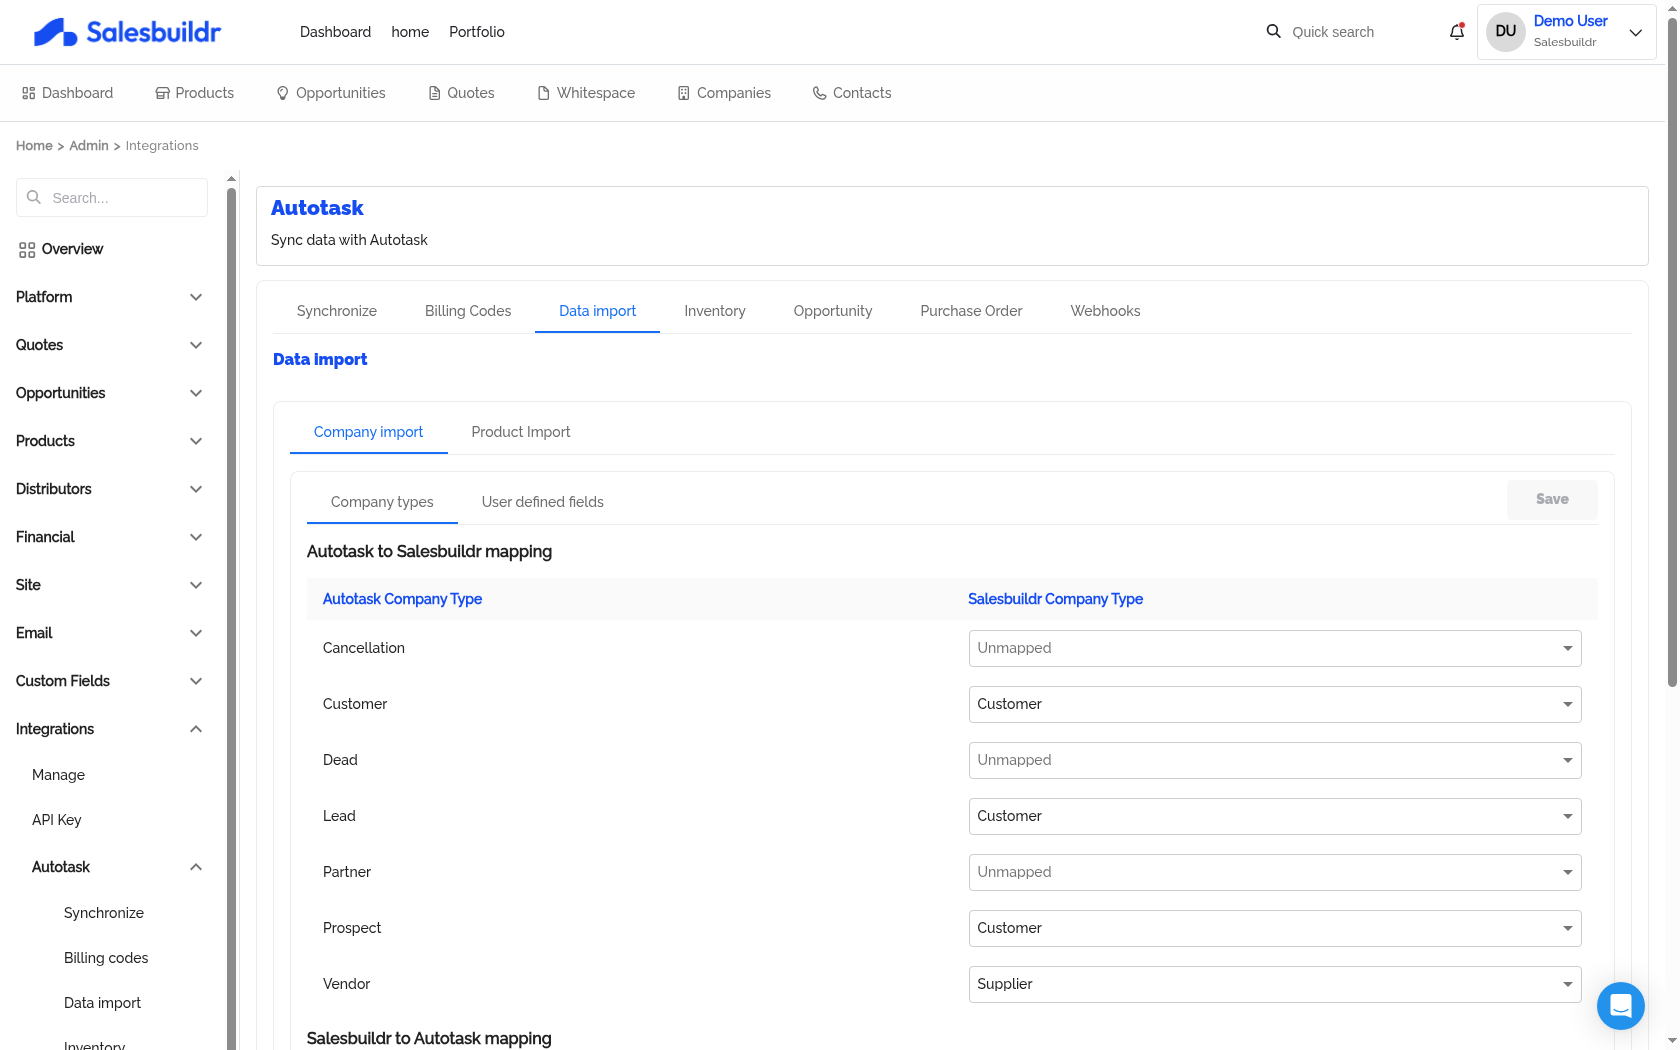Screen dimensions: 1680x1050
Task: Click the top Dashboard menu link
Action: 335,32
